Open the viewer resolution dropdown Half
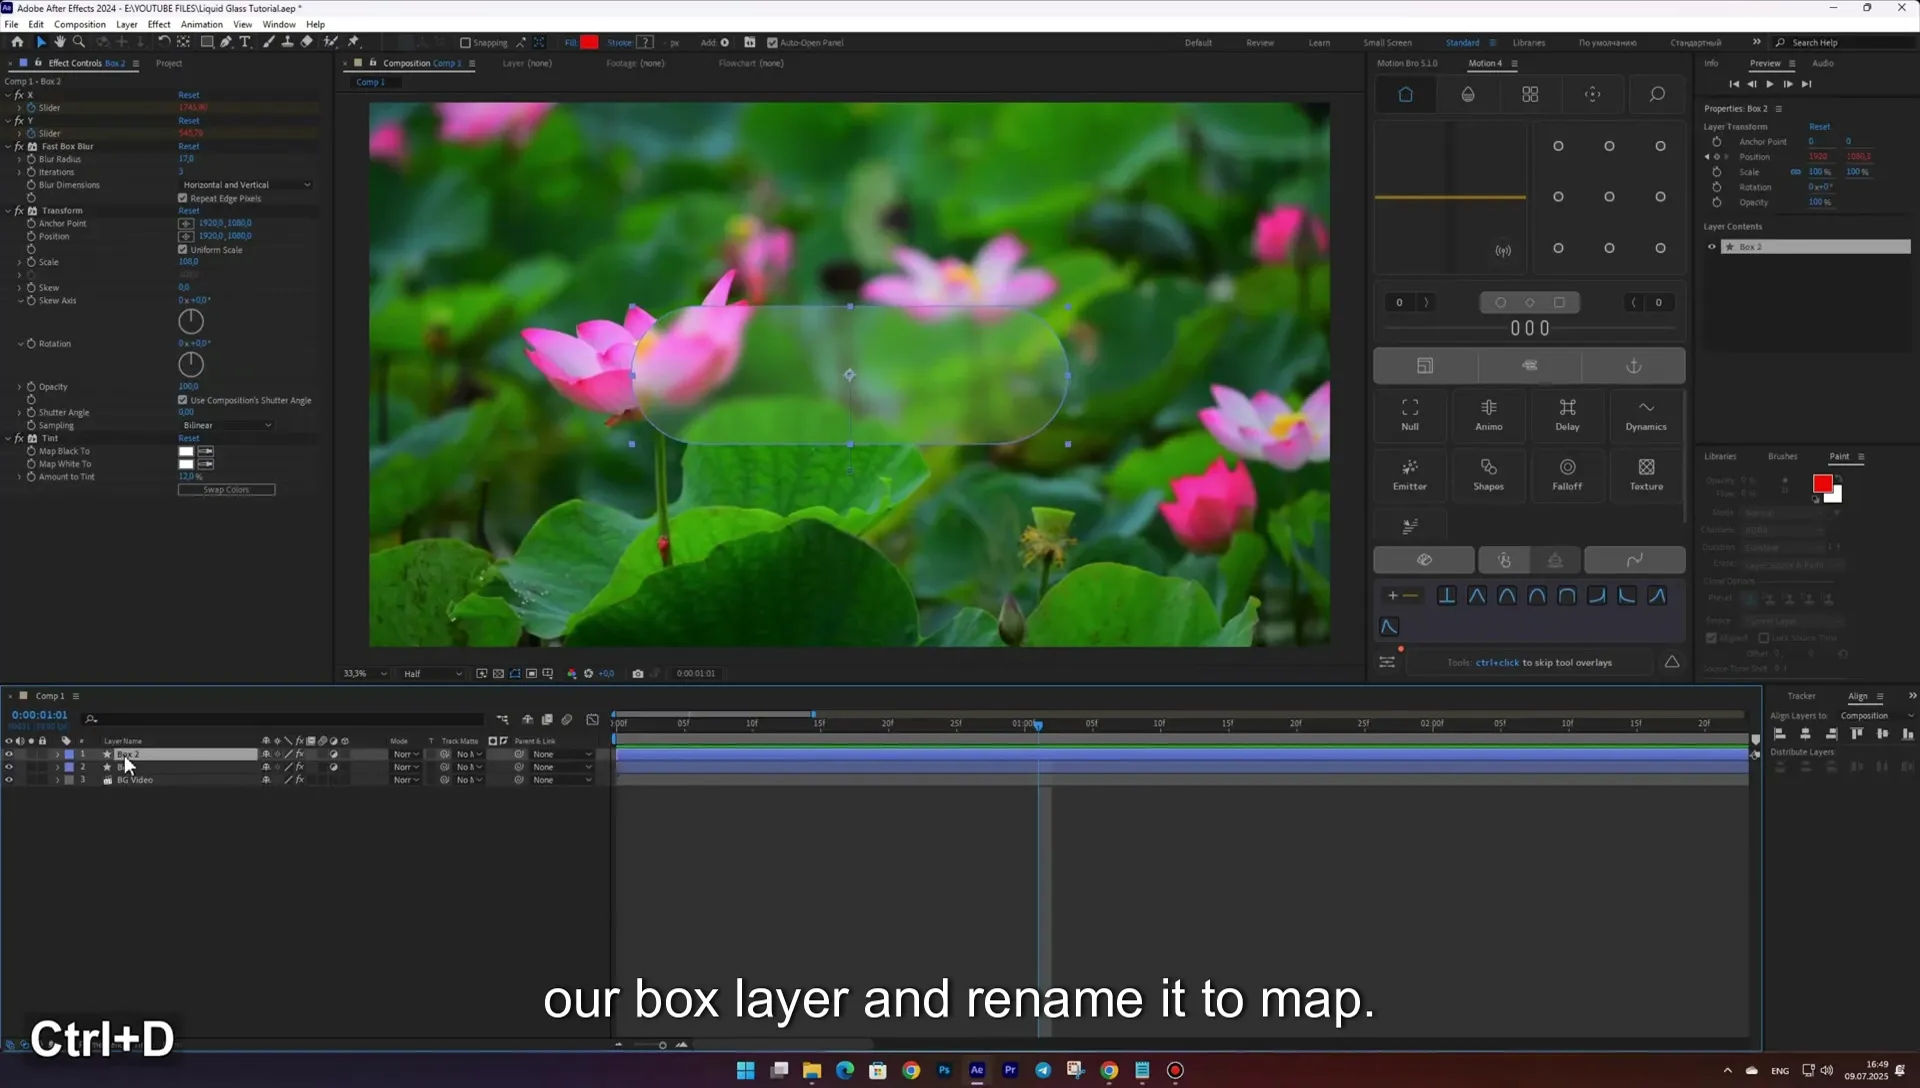Viewport: 1920px width, 1088px height. click(432, 674)
